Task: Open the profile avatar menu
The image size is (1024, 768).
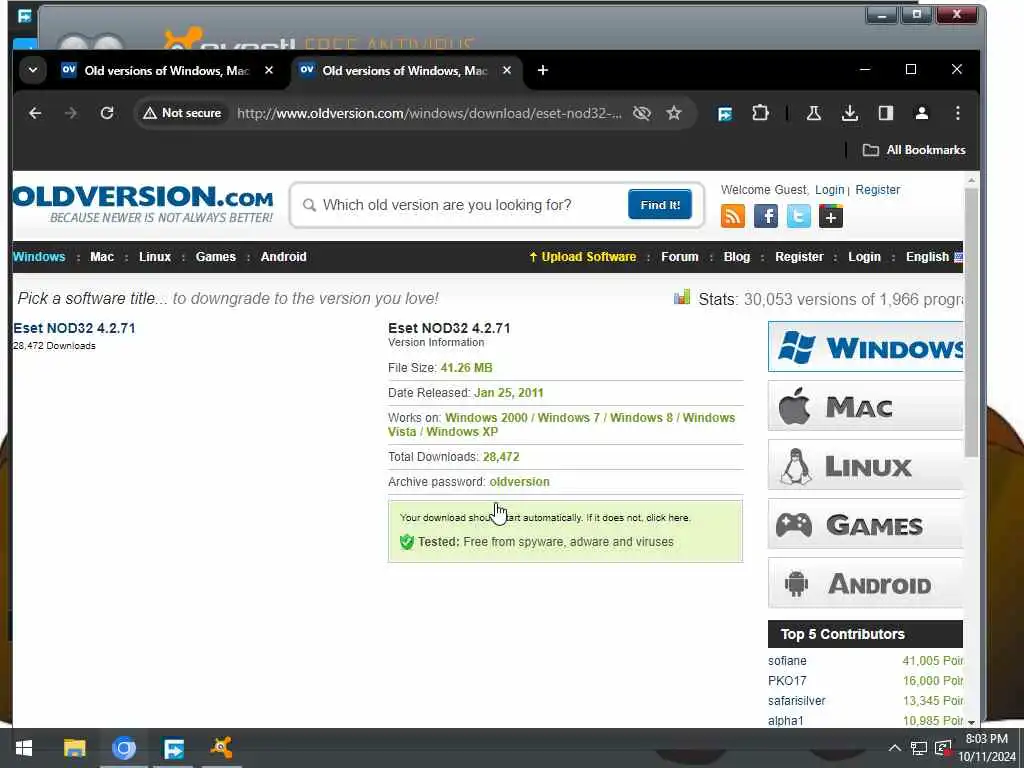Action: click(921, 113)
